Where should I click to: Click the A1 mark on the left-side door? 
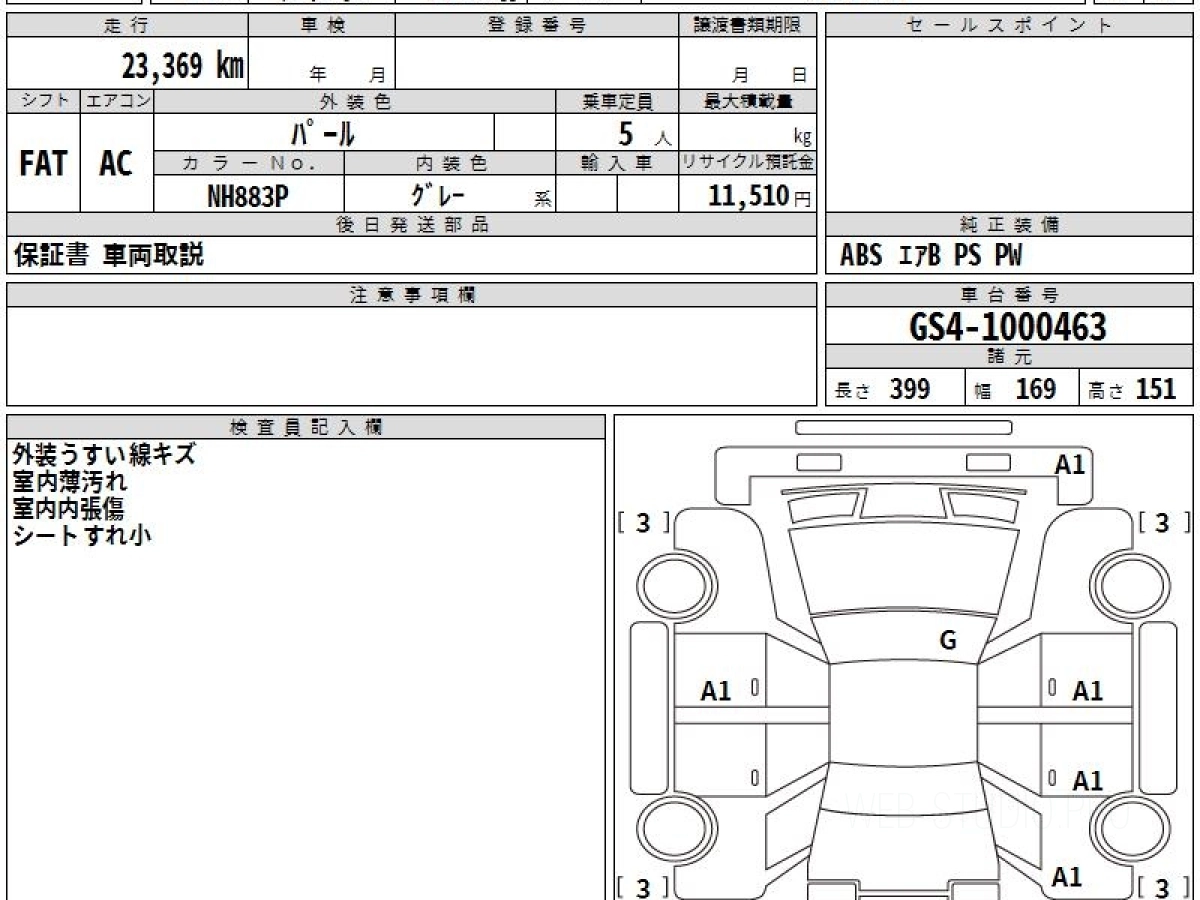716,691
